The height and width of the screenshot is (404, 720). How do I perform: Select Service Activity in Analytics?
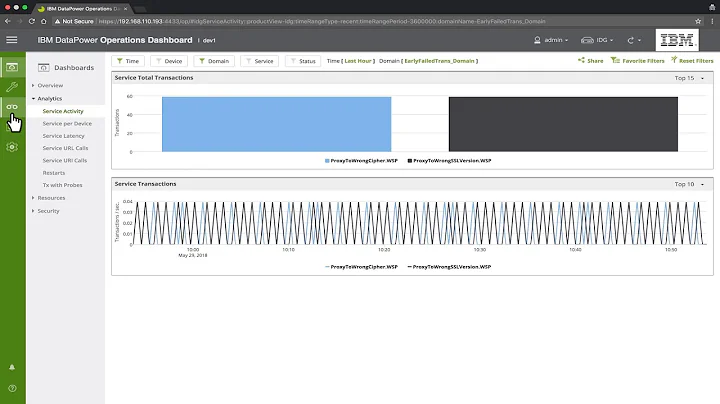(x=63, y=111)
